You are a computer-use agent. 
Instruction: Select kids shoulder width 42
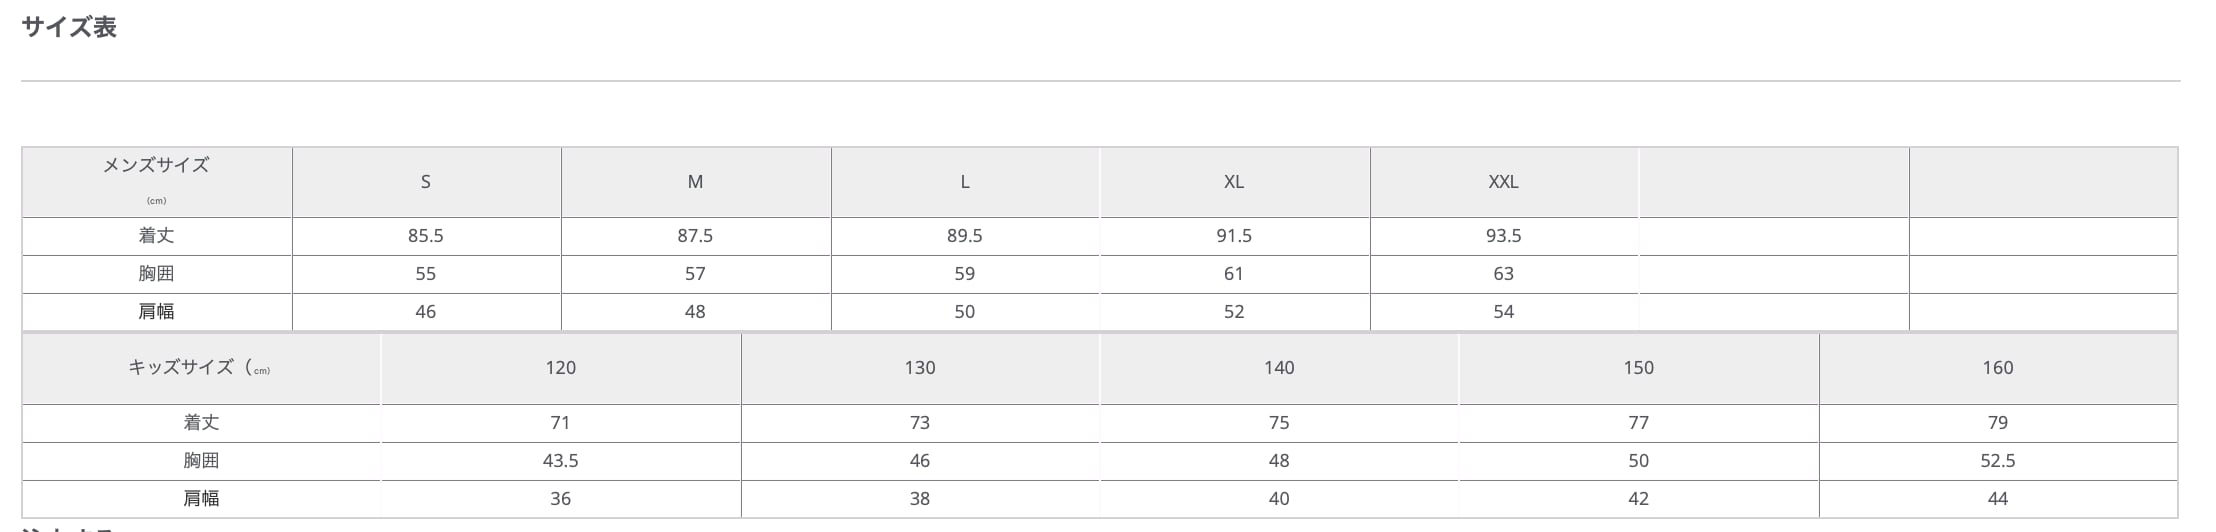point(1638,499)
